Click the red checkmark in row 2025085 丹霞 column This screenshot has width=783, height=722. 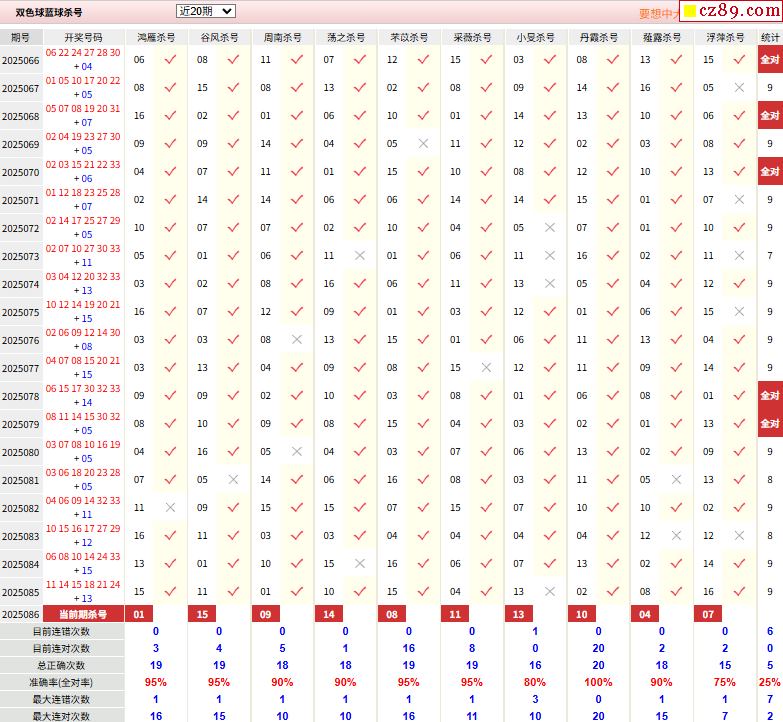coord(613,591)
